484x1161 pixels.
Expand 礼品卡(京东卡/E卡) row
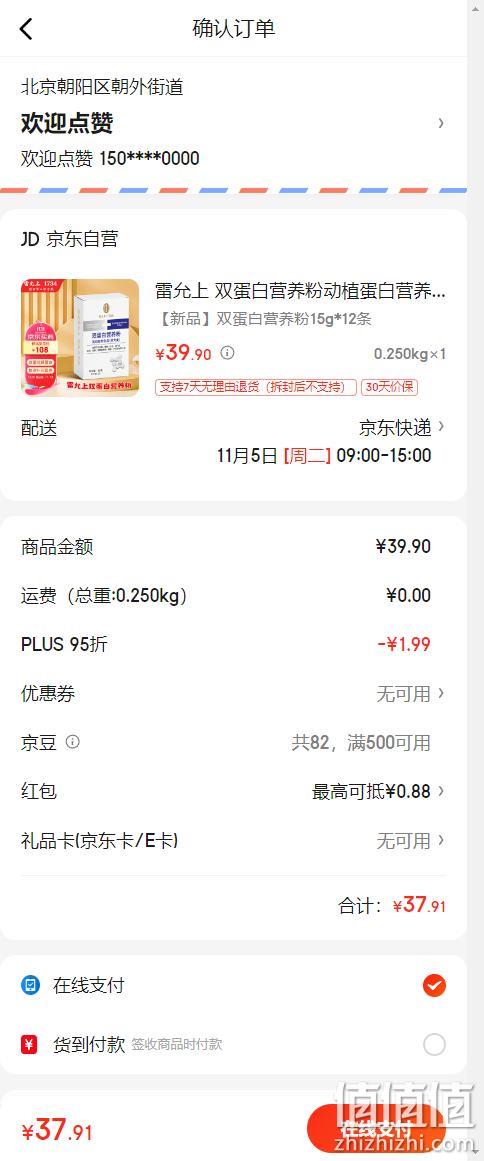click(x=233, y=840)
